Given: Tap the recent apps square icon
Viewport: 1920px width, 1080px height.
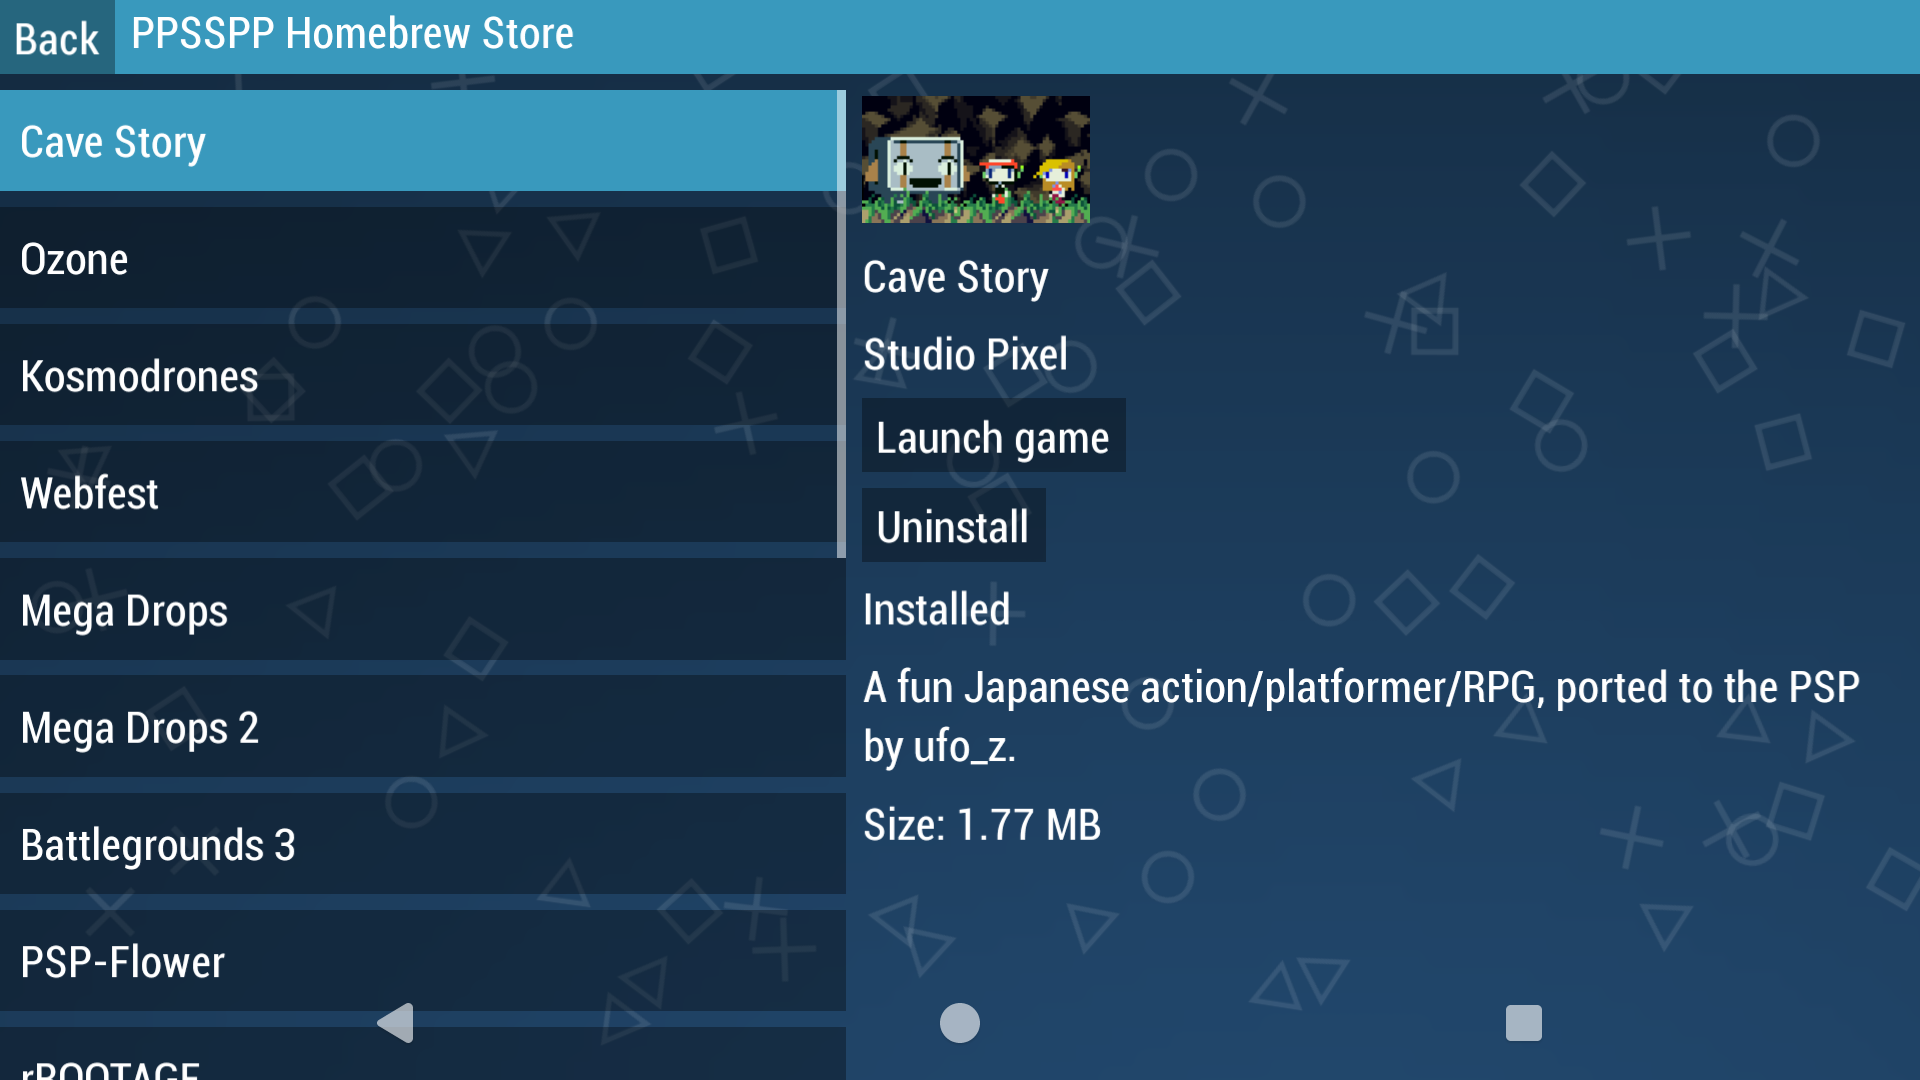Looking at the screenshot, I should point(1523,1023).
